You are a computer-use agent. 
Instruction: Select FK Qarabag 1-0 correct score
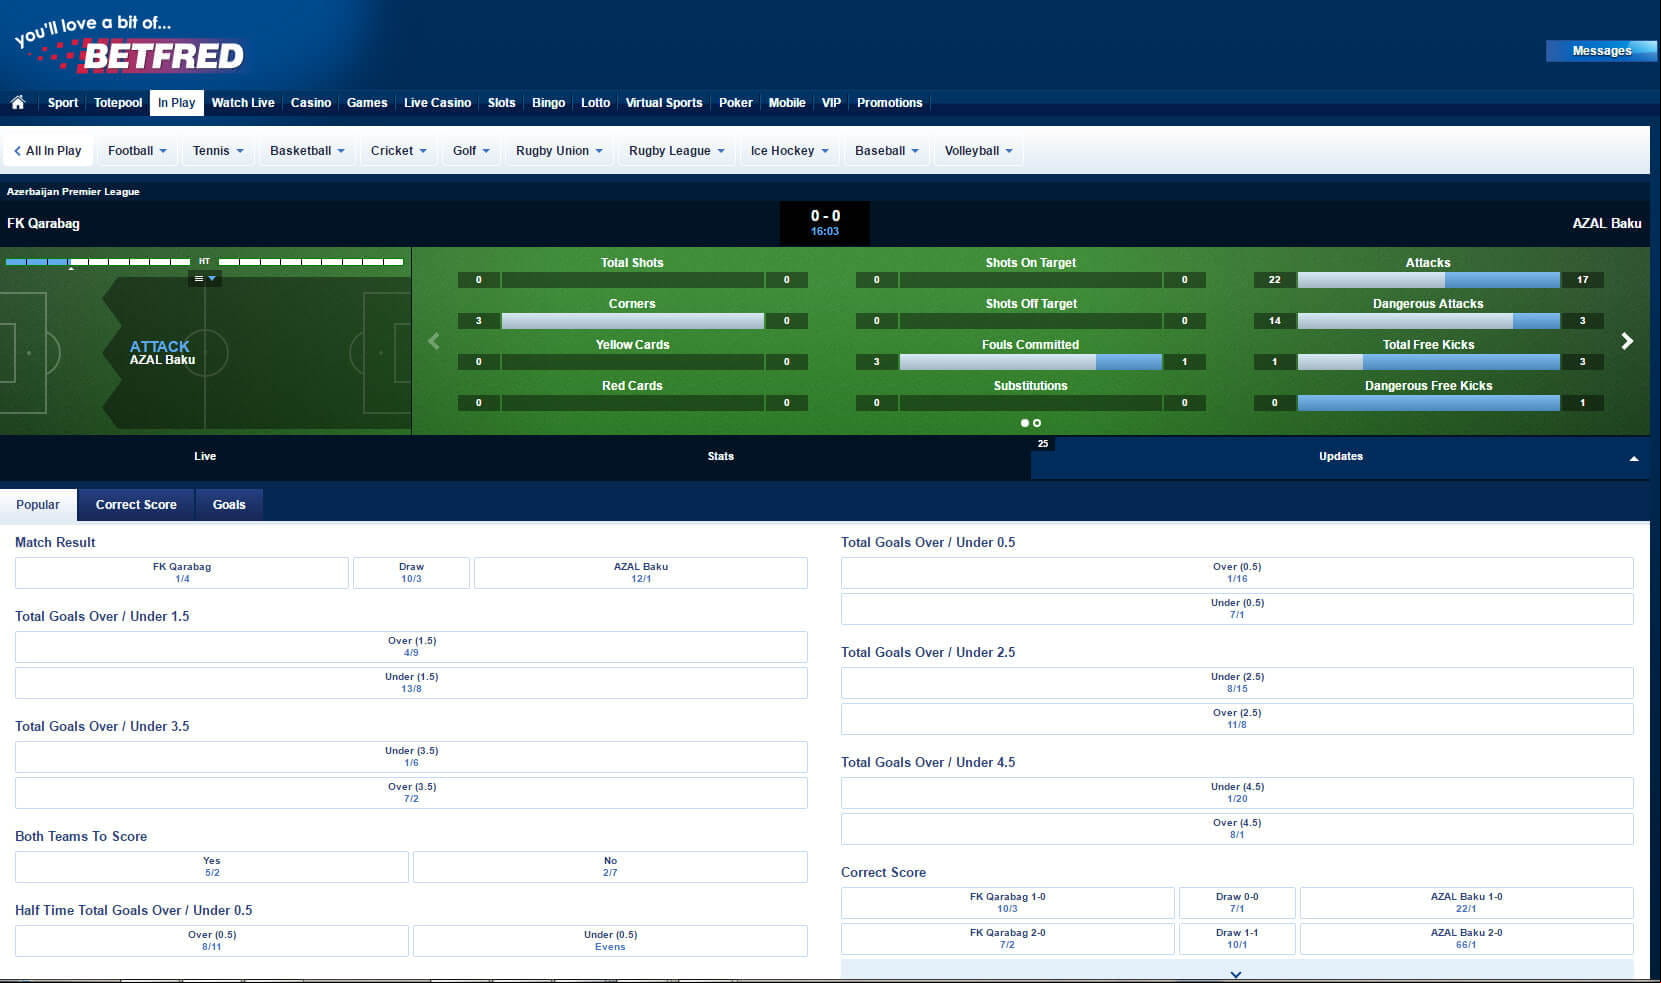point(1007,903)
